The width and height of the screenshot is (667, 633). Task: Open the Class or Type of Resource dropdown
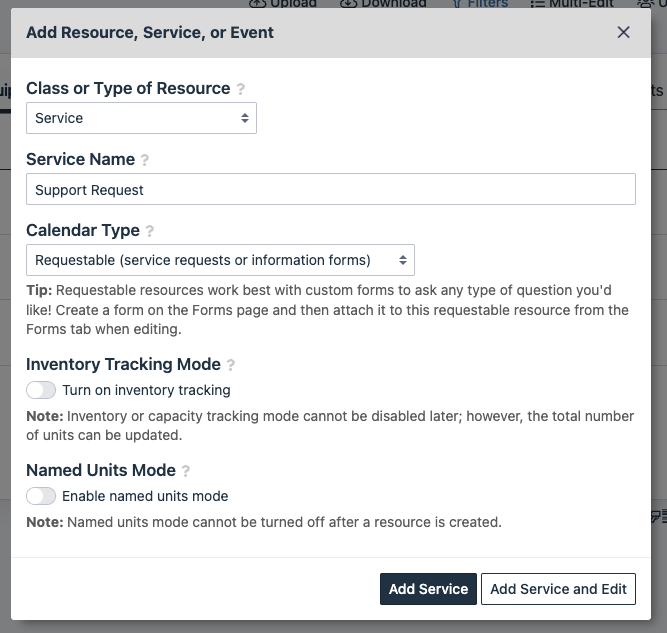pos(141,118)
